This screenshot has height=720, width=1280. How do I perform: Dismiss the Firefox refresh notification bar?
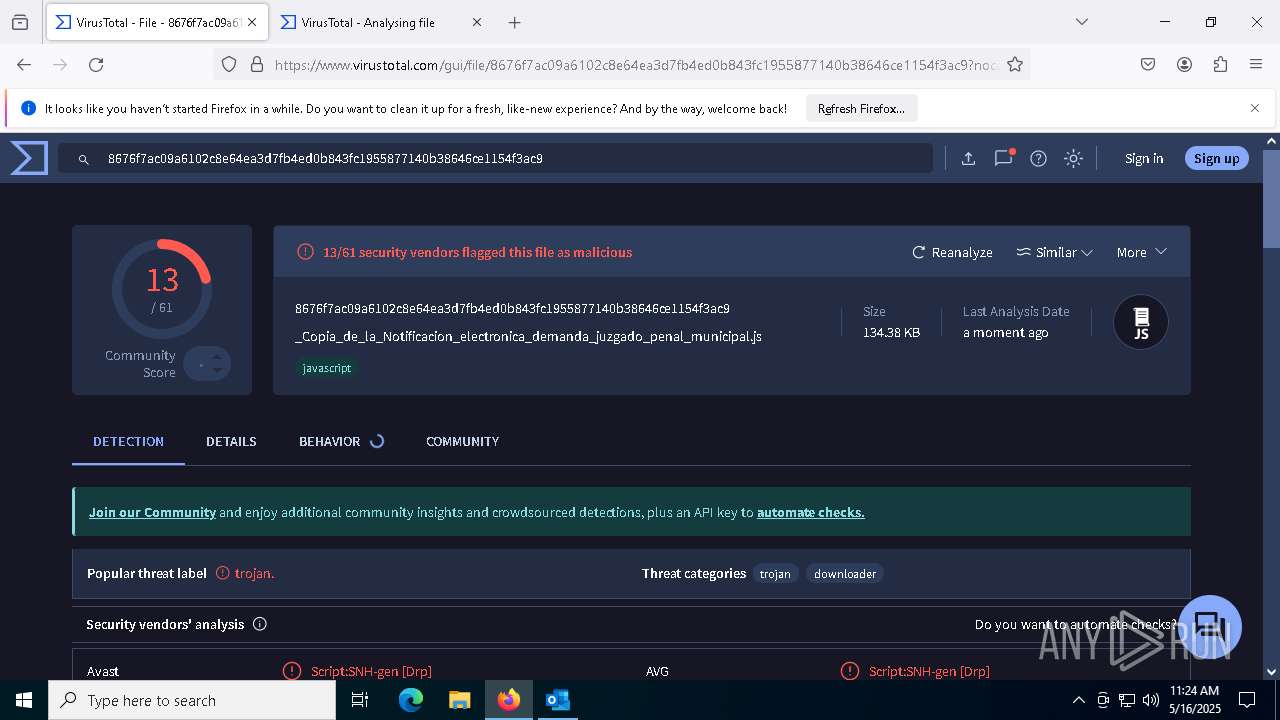point(1255,108)
